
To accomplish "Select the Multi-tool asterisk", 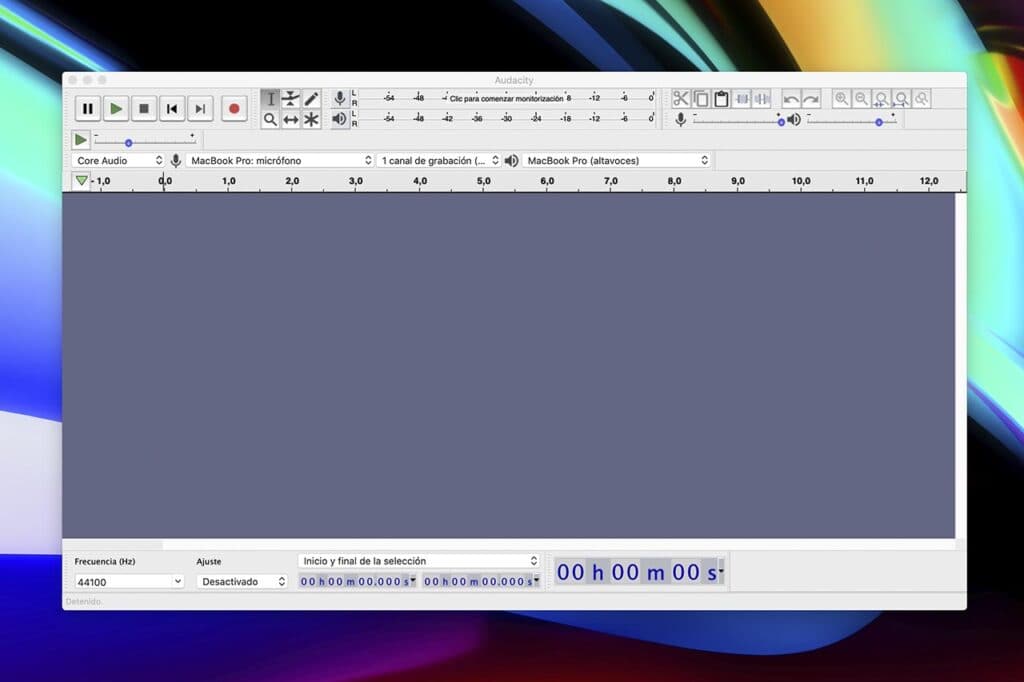I will point(312,120).
